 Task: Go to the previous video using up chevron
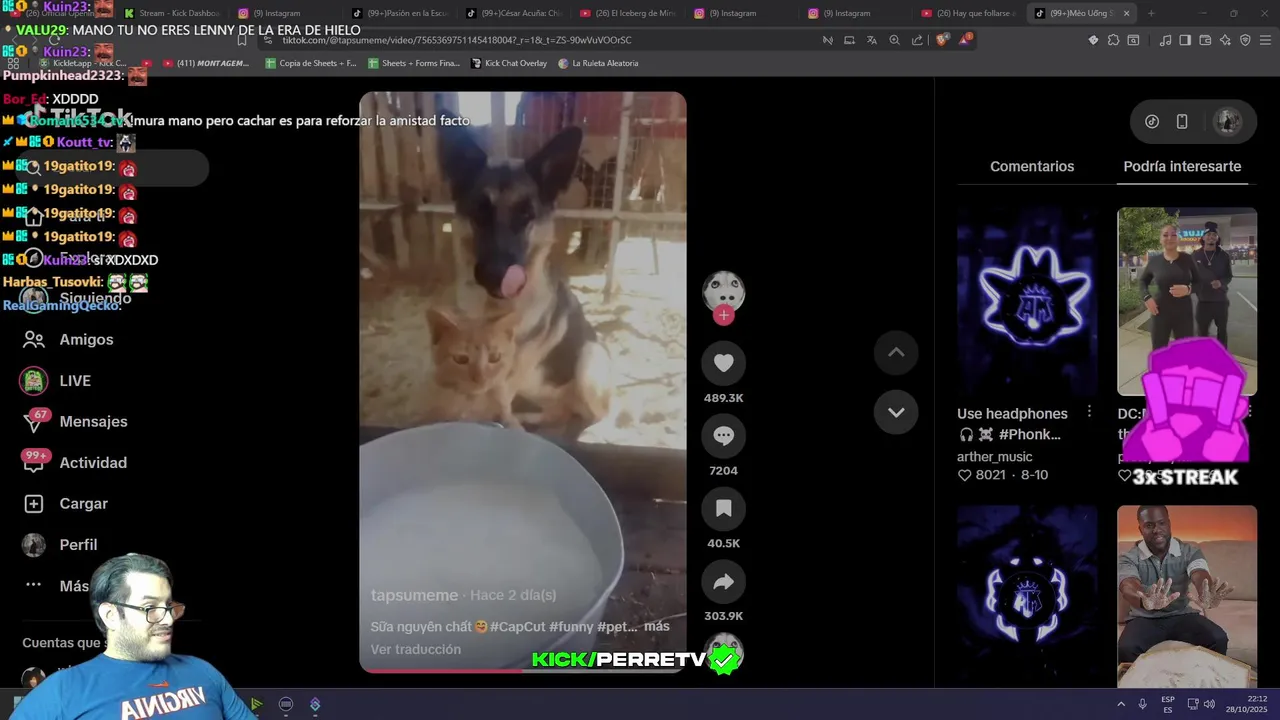point(896,352)
